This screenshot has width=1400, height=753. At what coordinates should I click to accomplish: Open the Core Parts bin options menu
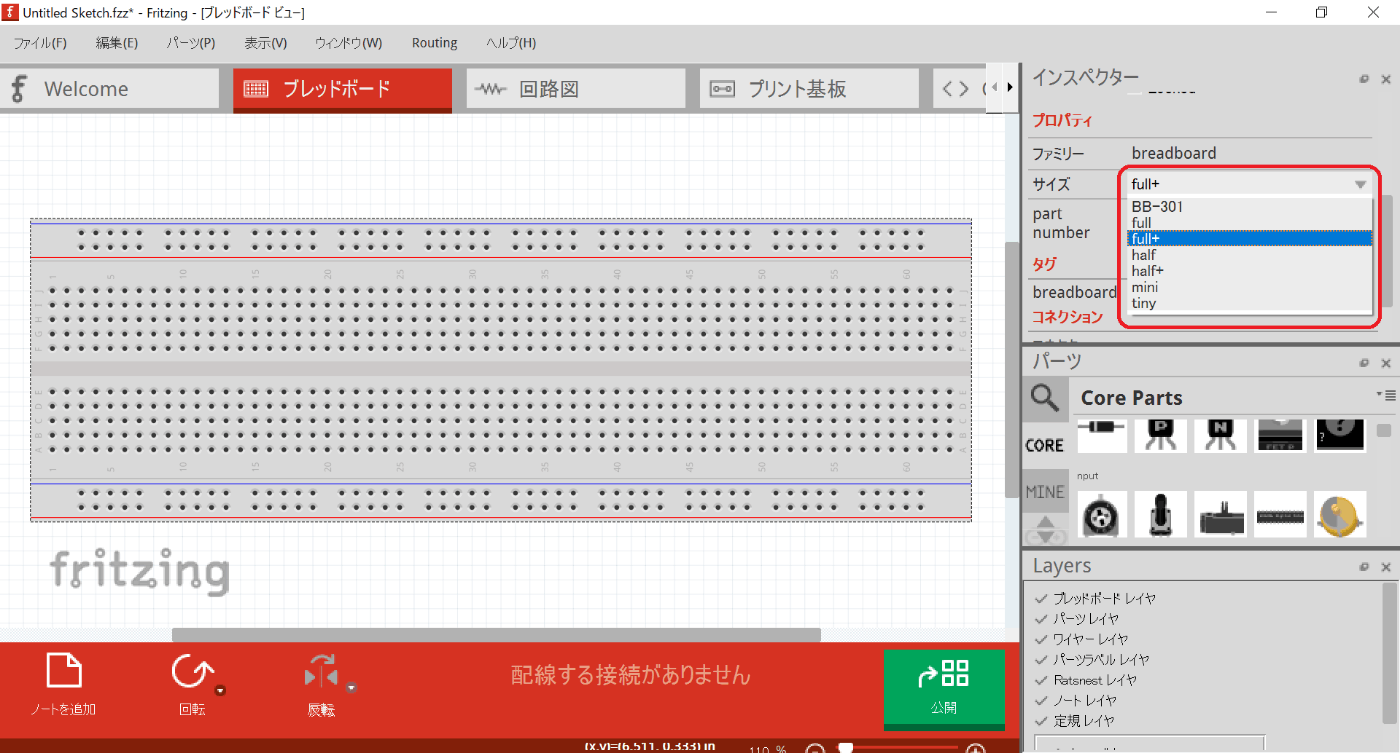(1385, 395)
